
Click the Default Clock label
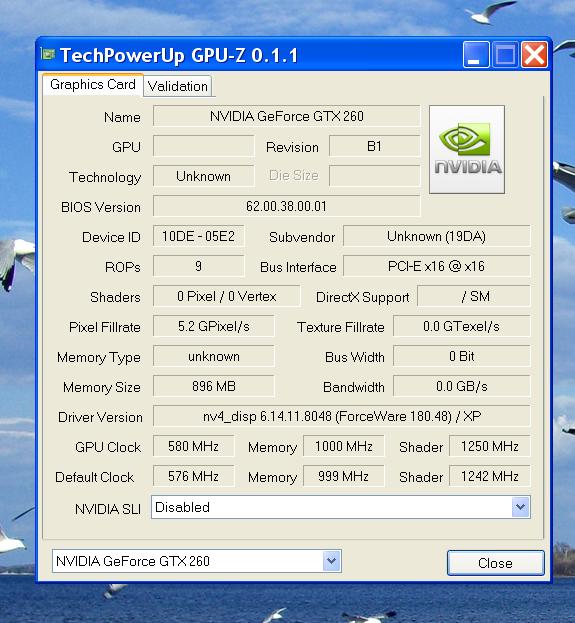[95, 477]
